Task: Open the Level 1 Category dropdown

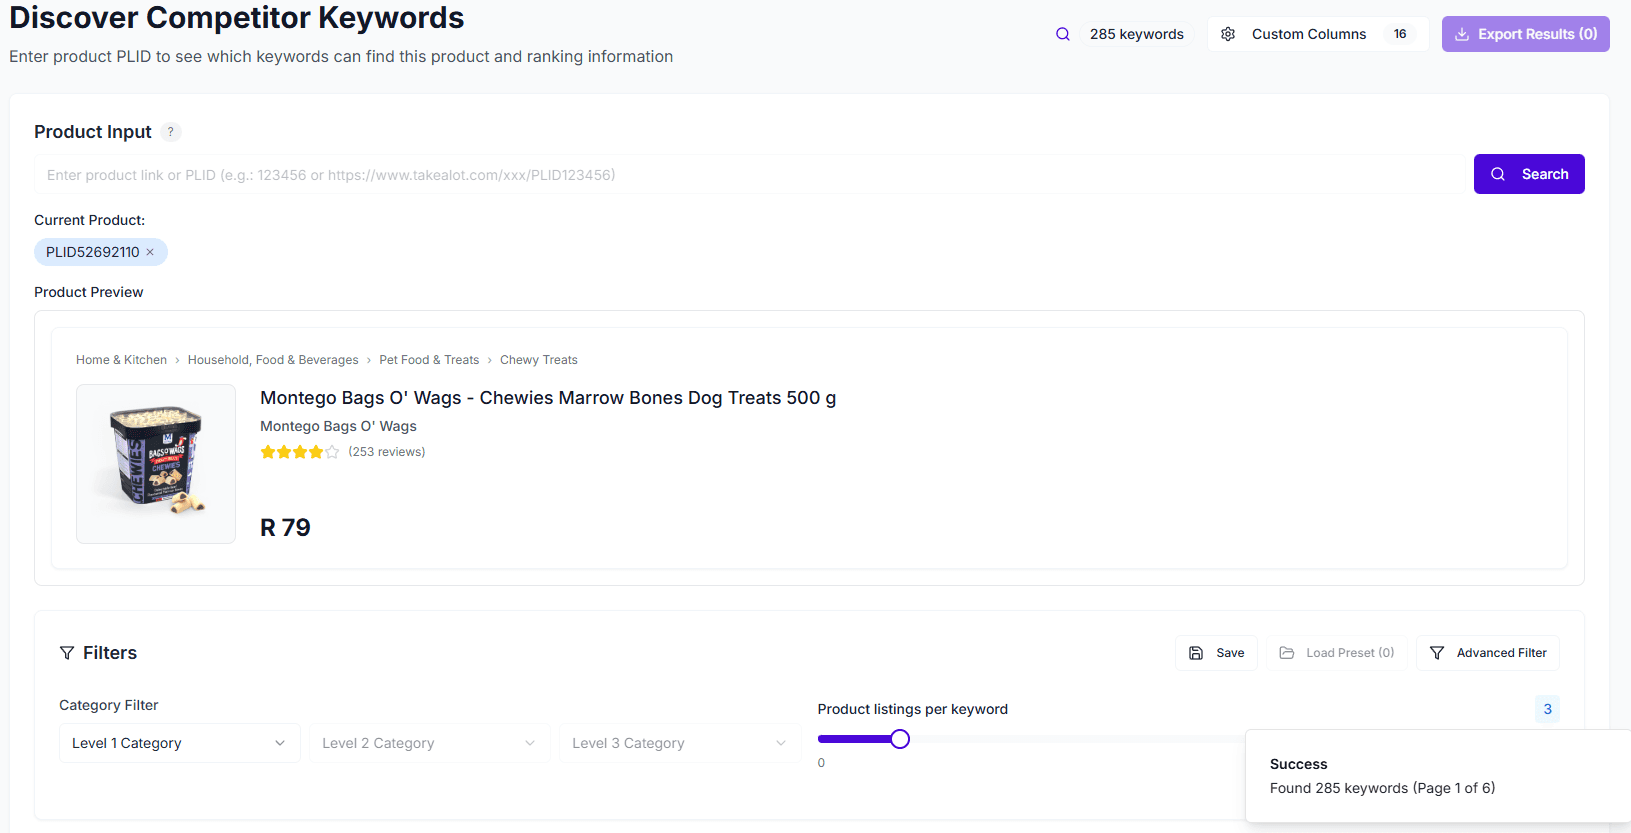Action: tap(179, 743)
